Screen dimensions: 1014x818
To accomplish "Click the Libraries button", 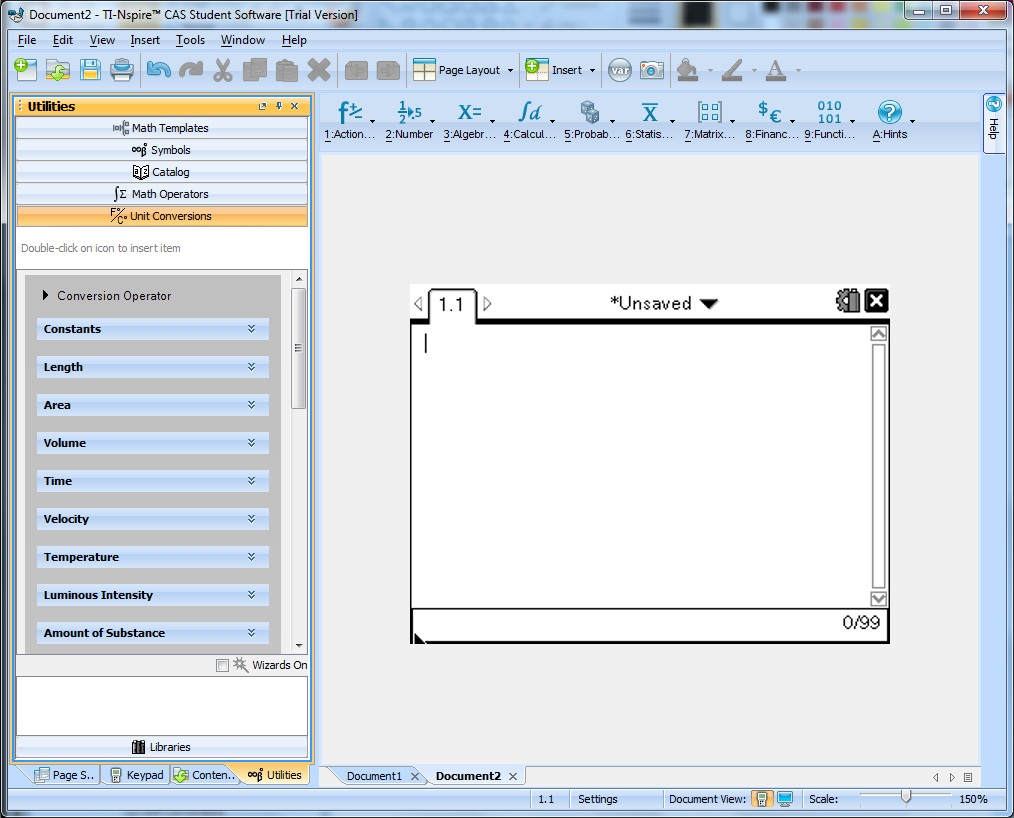I will (162, 747).
